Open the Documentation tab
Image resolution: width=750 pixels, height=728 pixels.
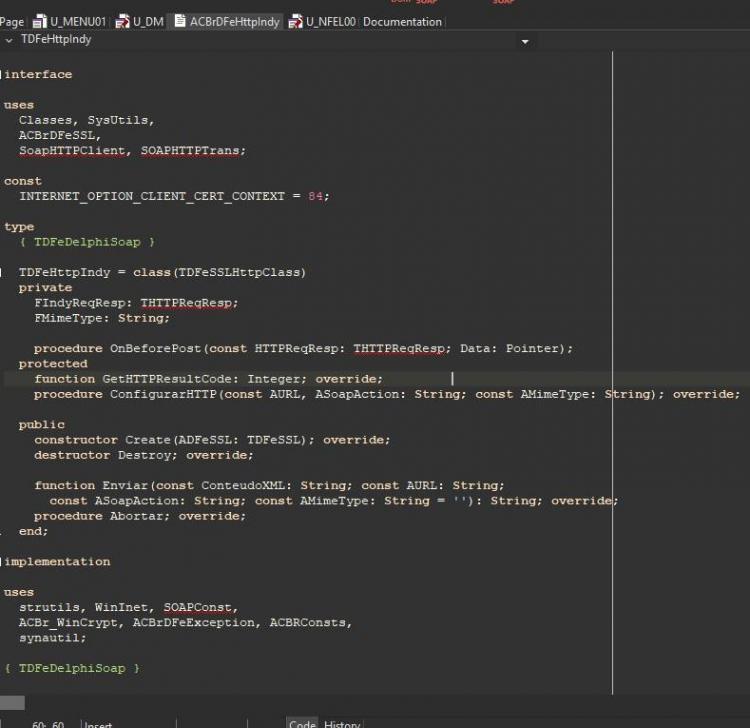coord(402,22)
